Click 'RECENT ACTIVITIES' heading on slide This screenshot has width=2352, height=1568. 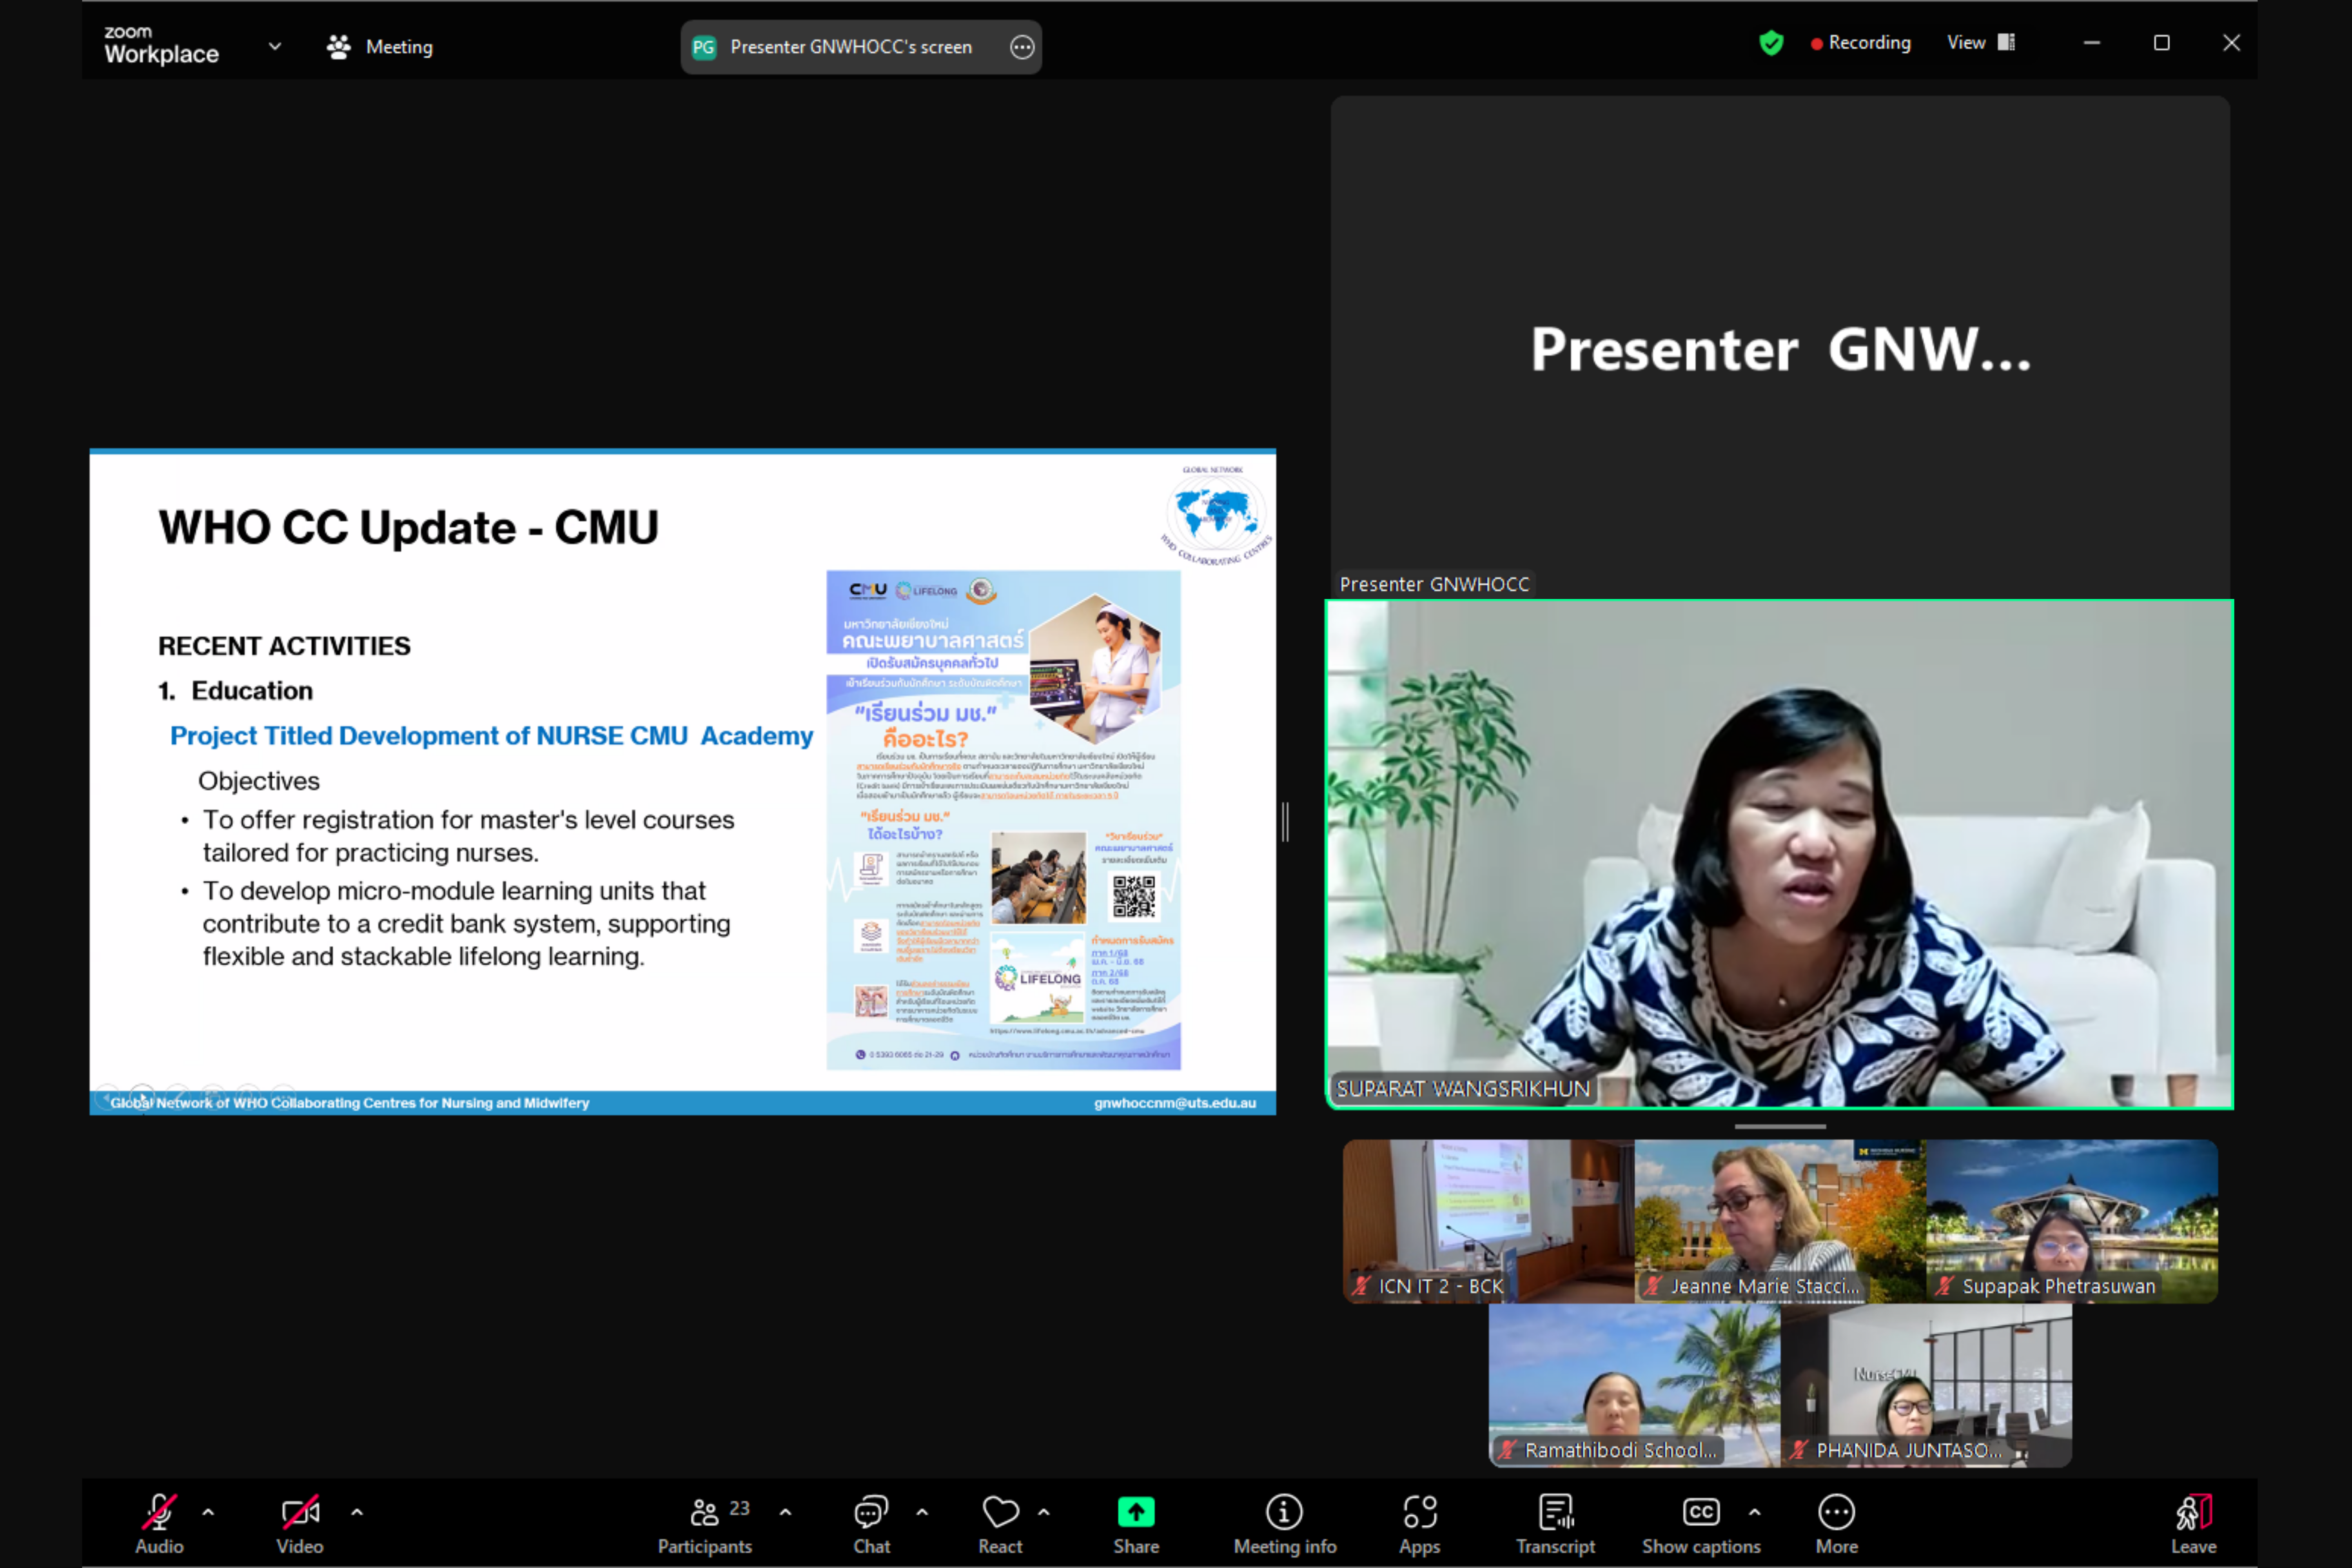[284, 646]
